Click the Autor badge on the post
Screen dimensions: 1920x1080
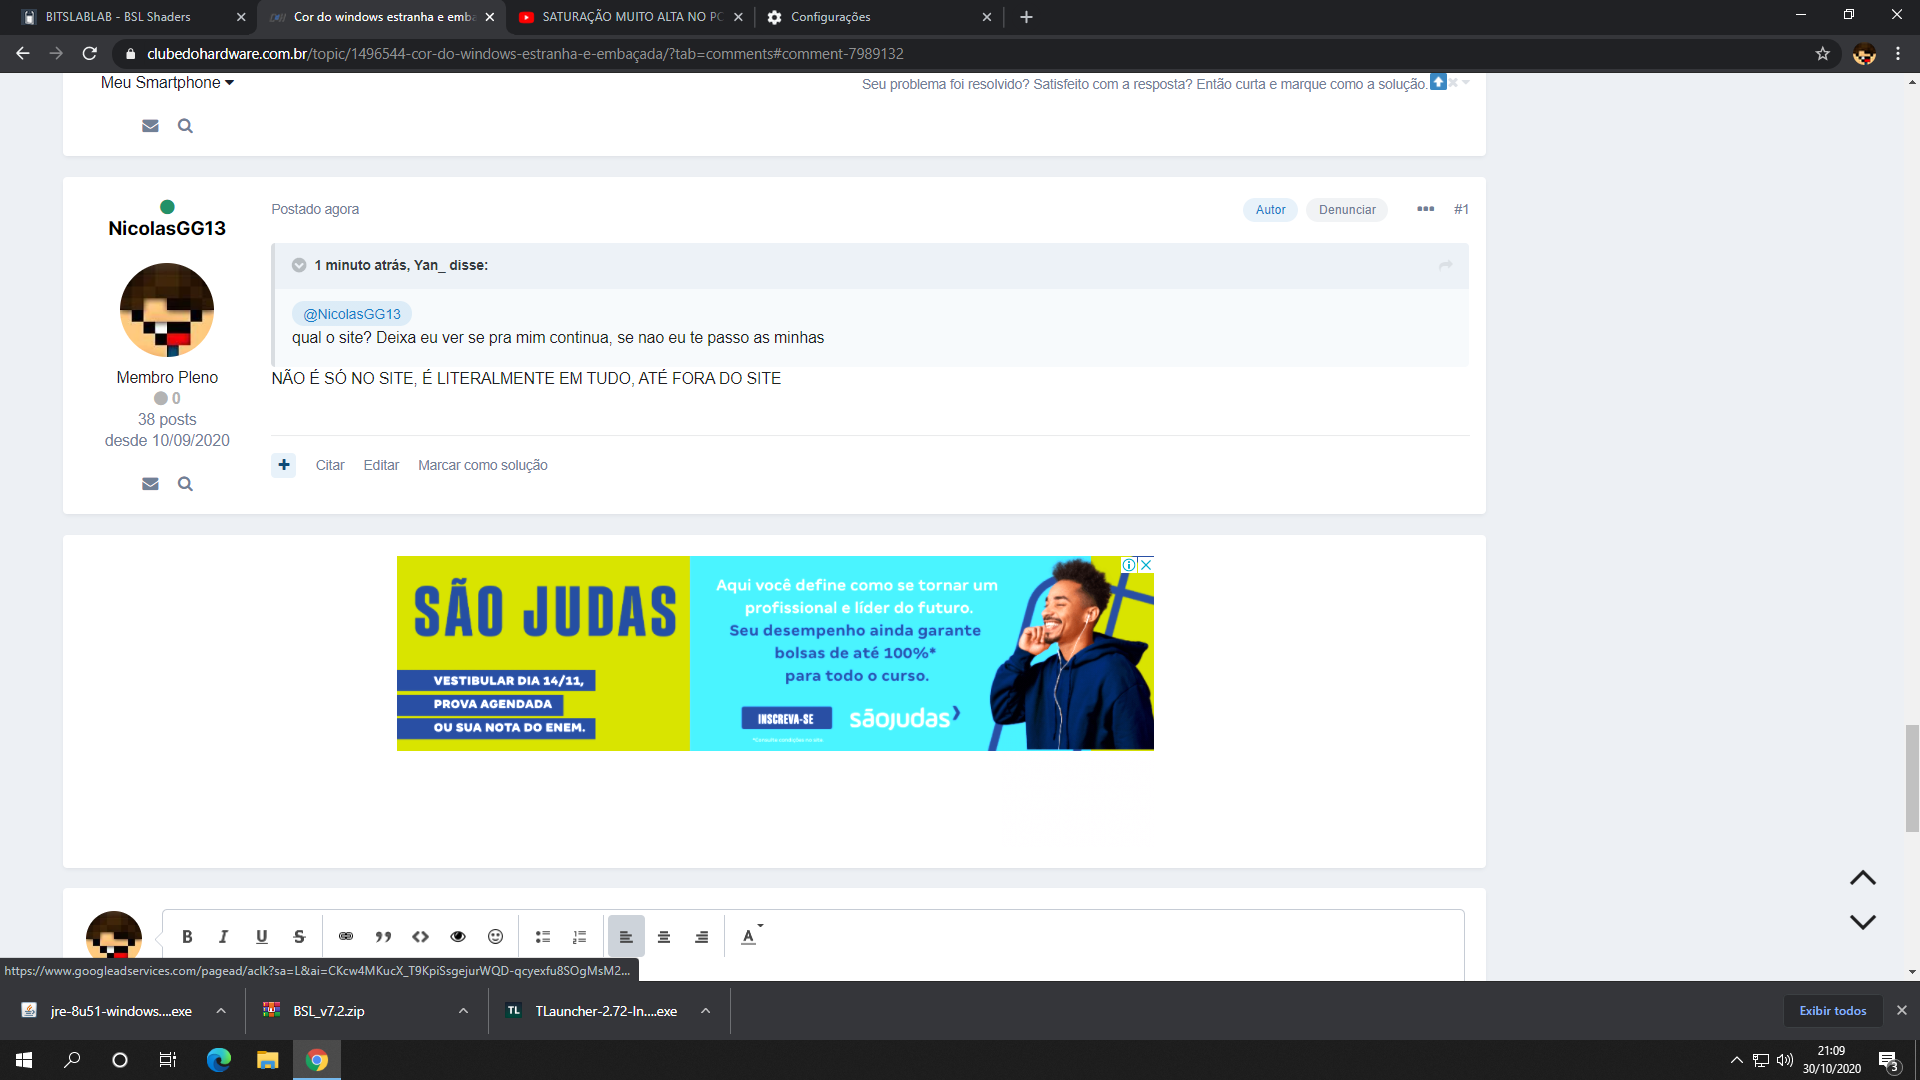[x=1270, y=210]
